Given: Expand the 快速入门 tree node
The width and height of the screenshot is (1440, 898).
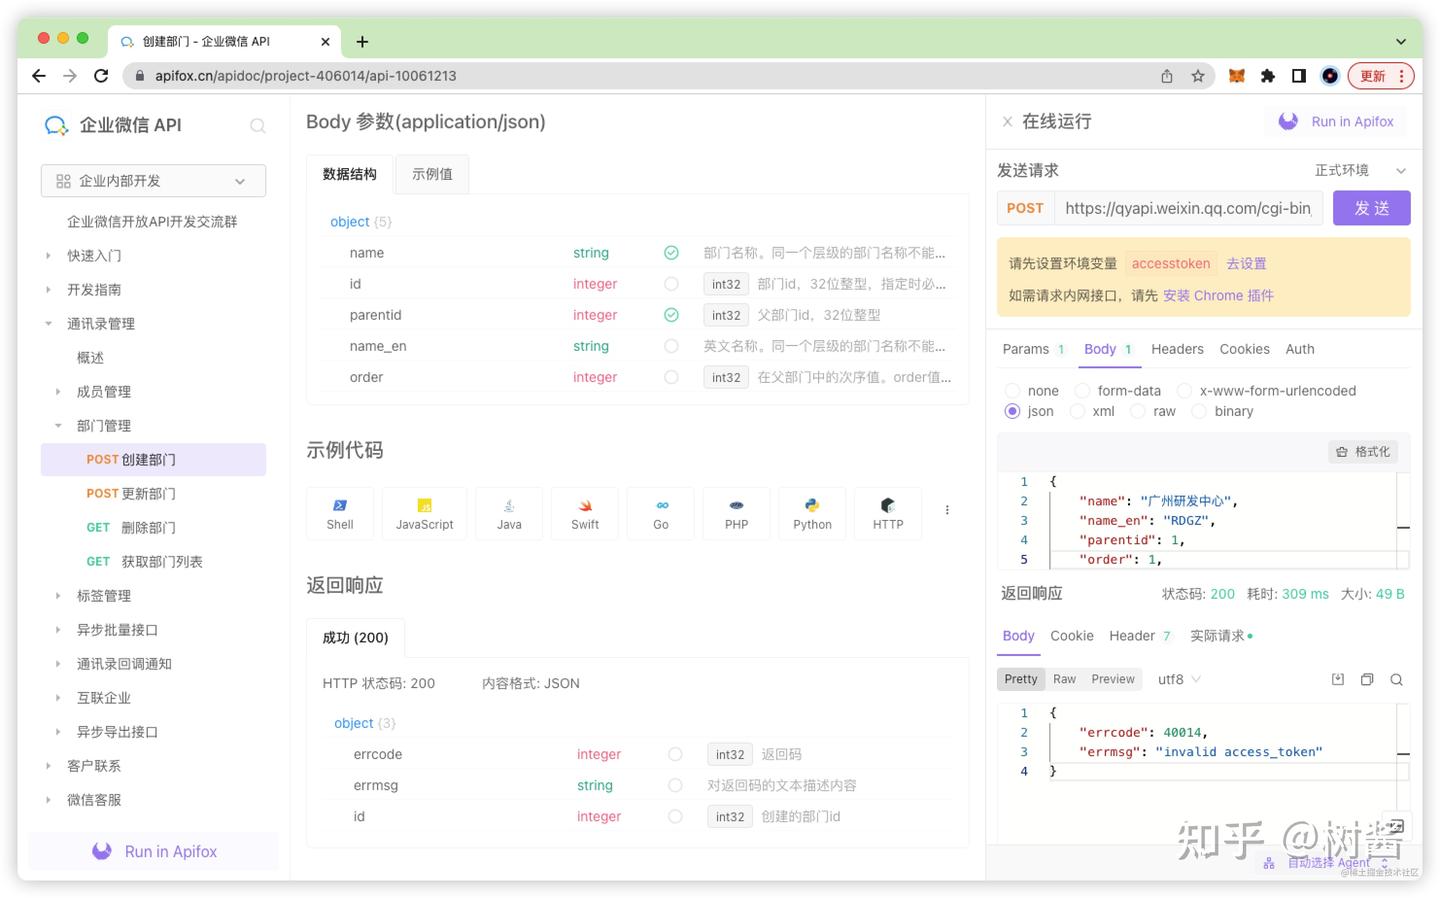Looking at the screenshot, I should coord(48,256).
